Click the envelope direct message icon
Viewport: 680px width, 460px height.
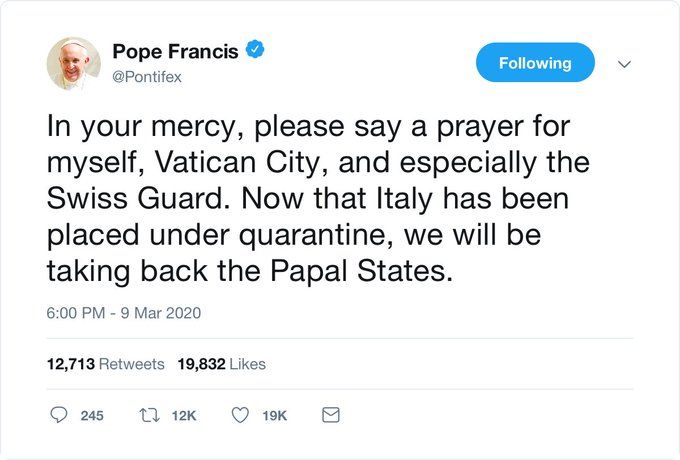pos(331,415)
